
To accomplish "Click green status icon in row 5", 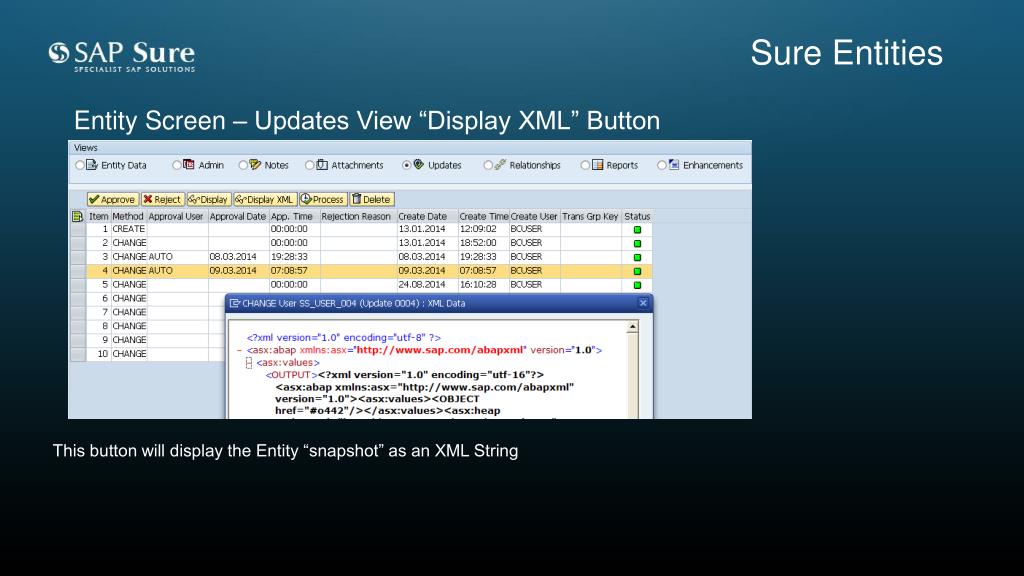I will click(637, 285).
